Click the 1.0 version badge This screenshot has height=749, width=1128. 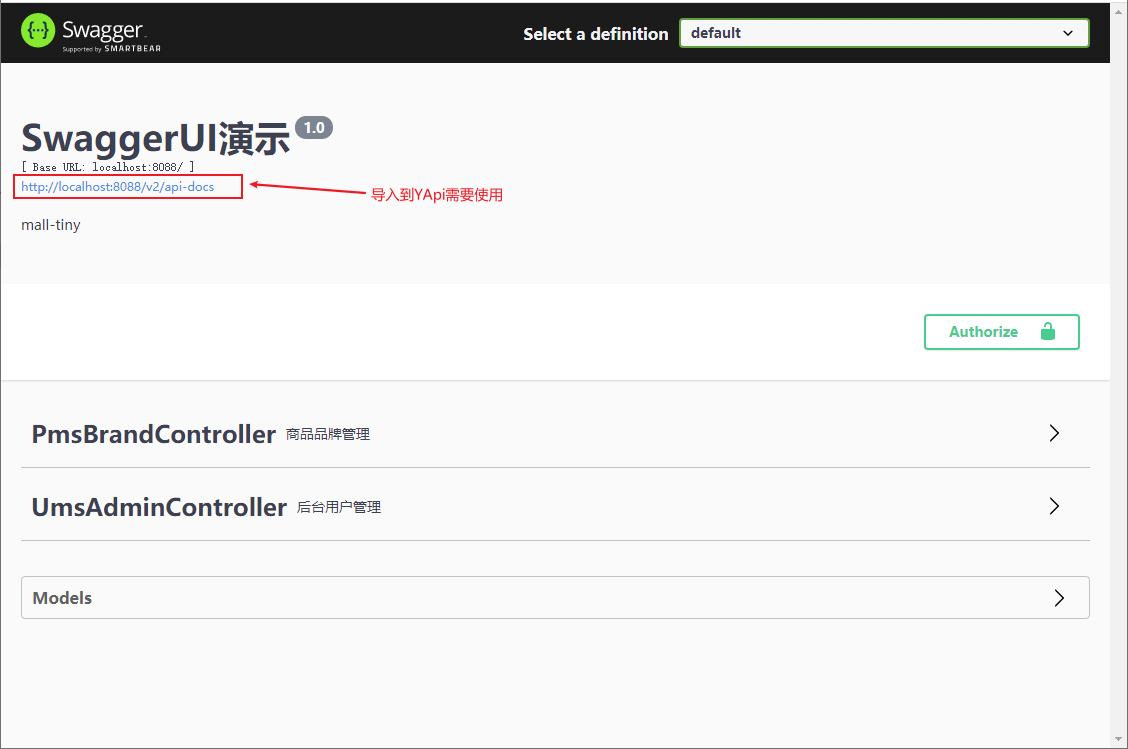pos(314,127)
